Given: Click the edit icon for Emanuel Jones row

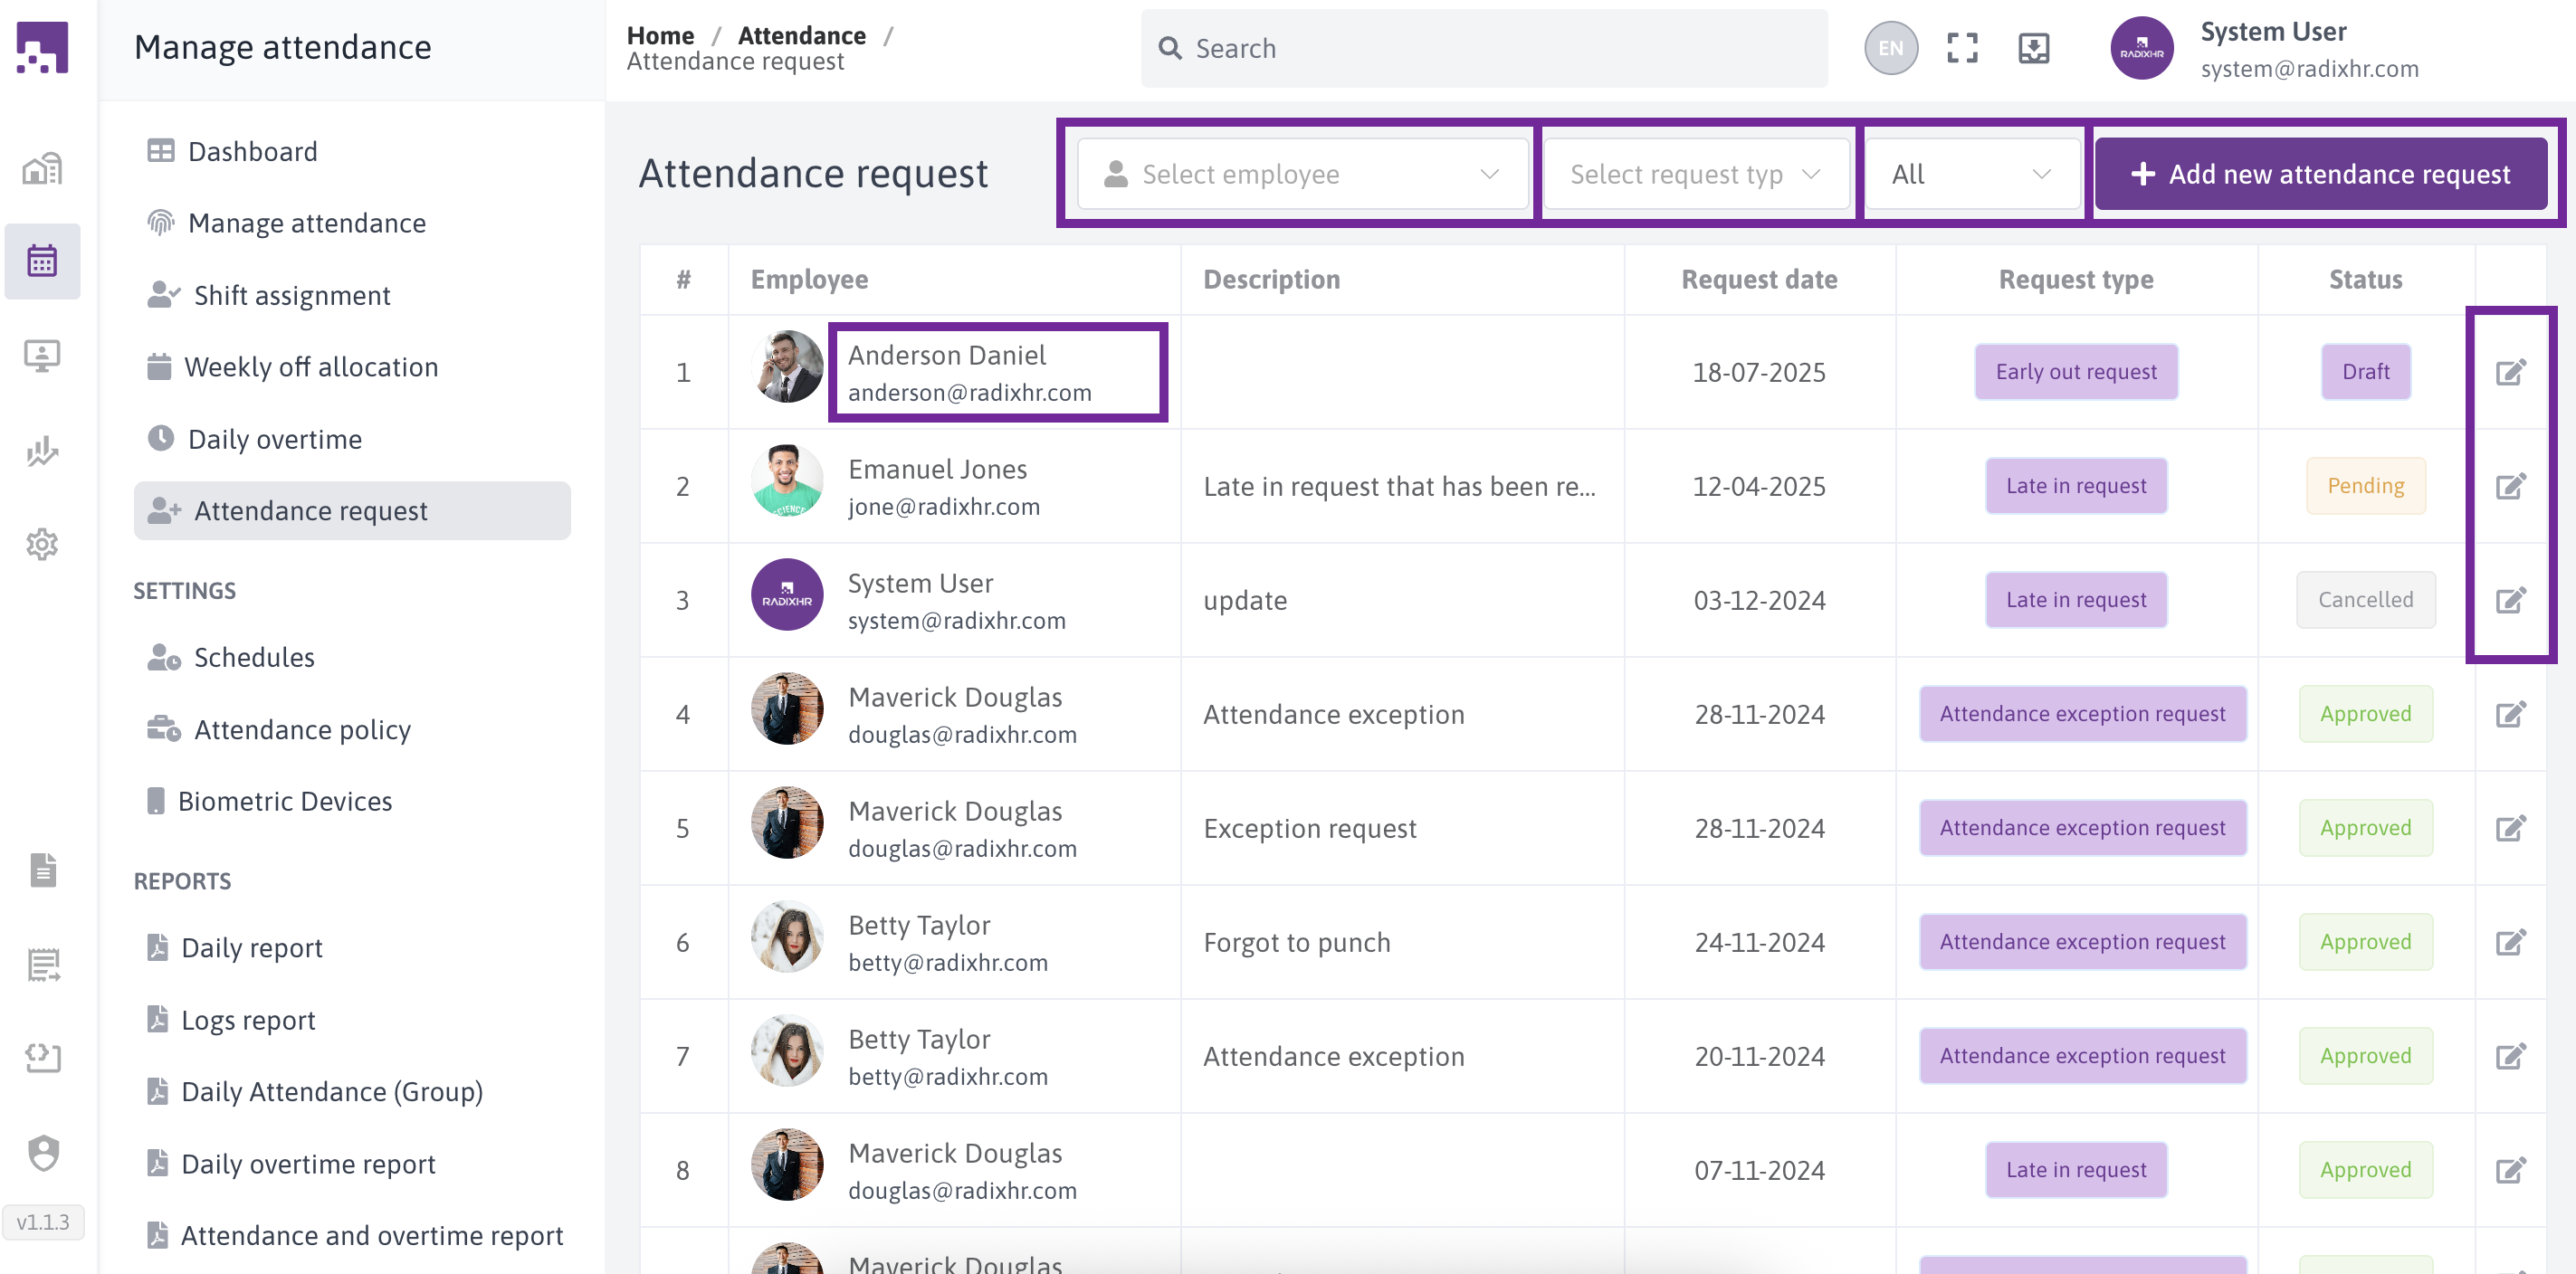Looking at the screenshot, I should [2510, 486].
